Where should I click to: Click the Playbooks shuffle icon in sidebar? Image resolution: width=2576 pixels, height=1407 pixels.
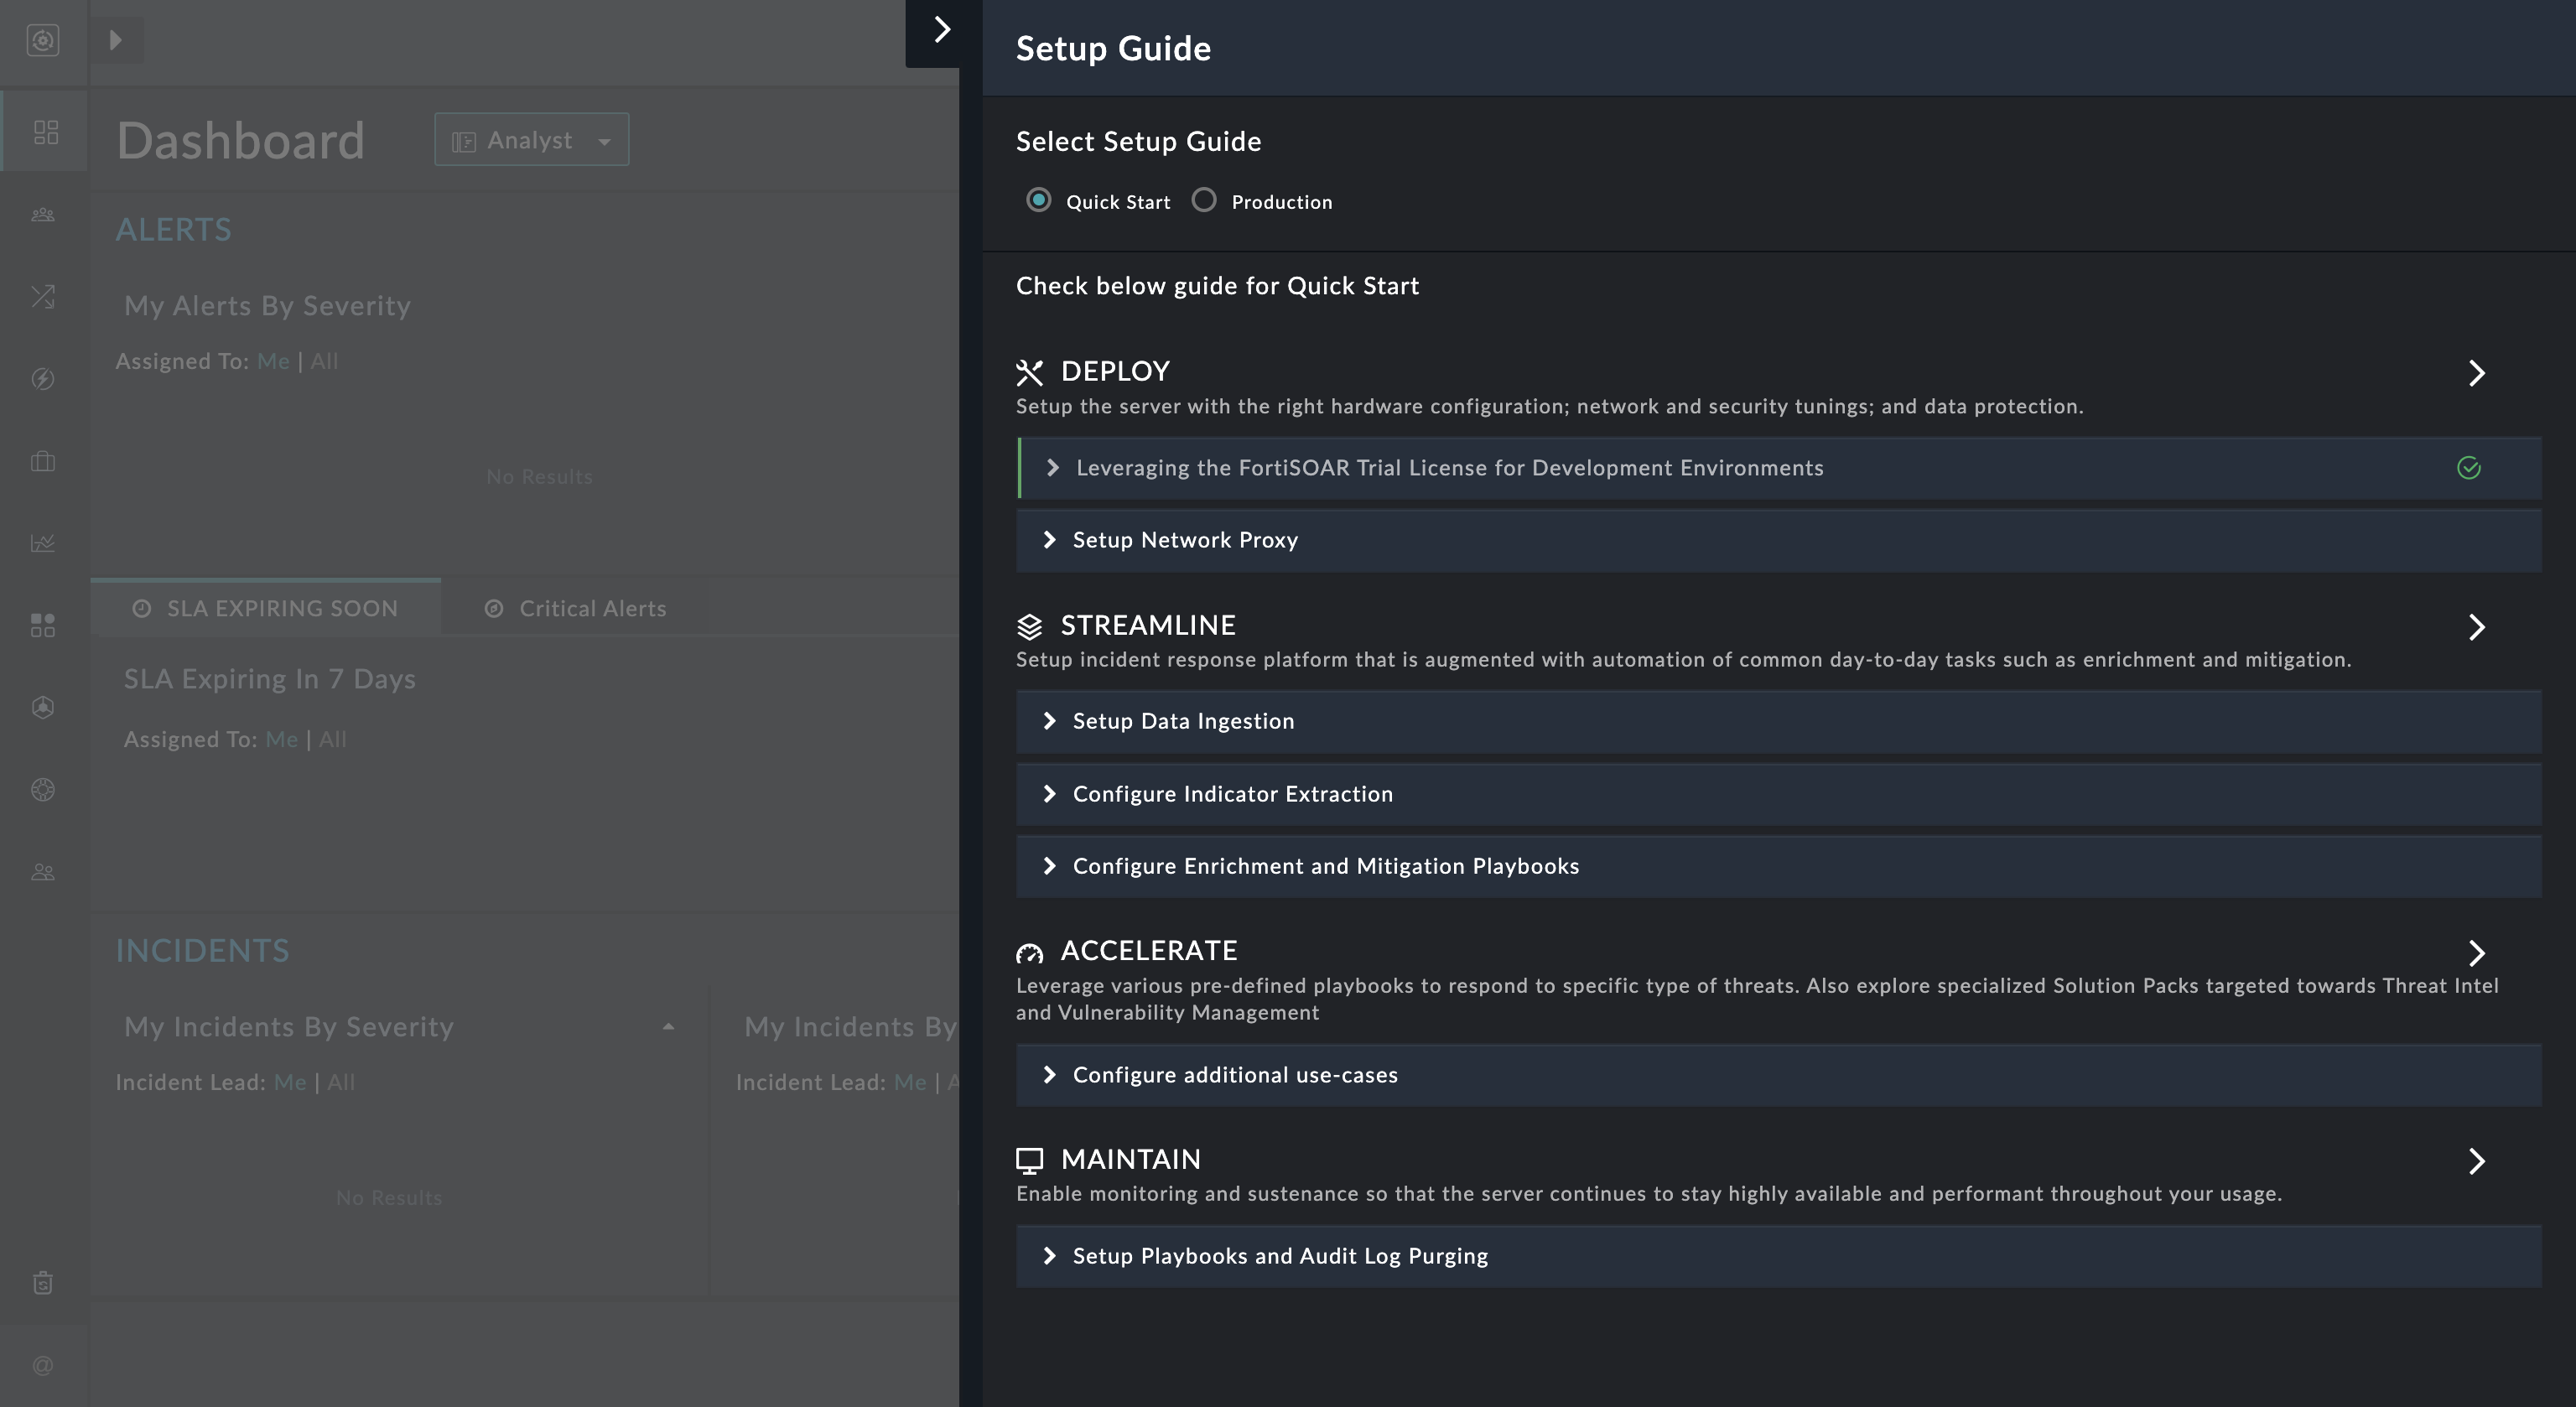(43, 297)
